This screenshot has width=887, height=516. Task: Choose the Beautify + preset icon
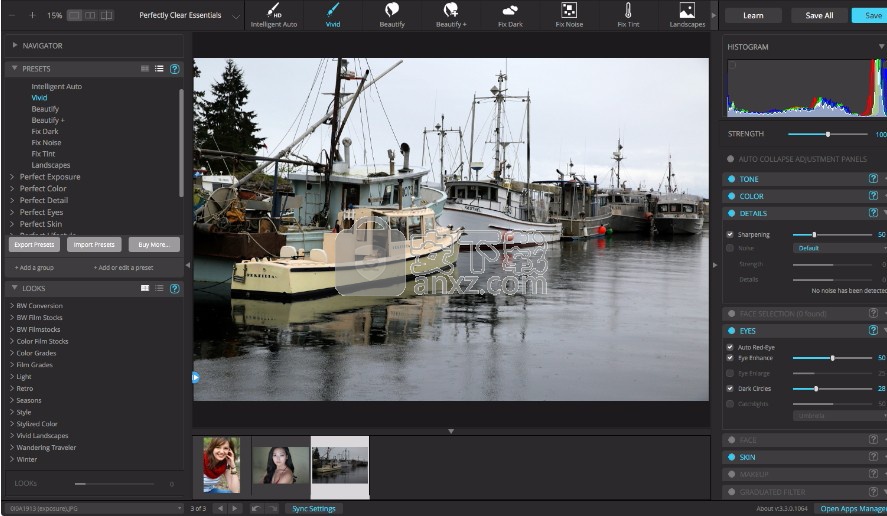[x=451, y=10]
